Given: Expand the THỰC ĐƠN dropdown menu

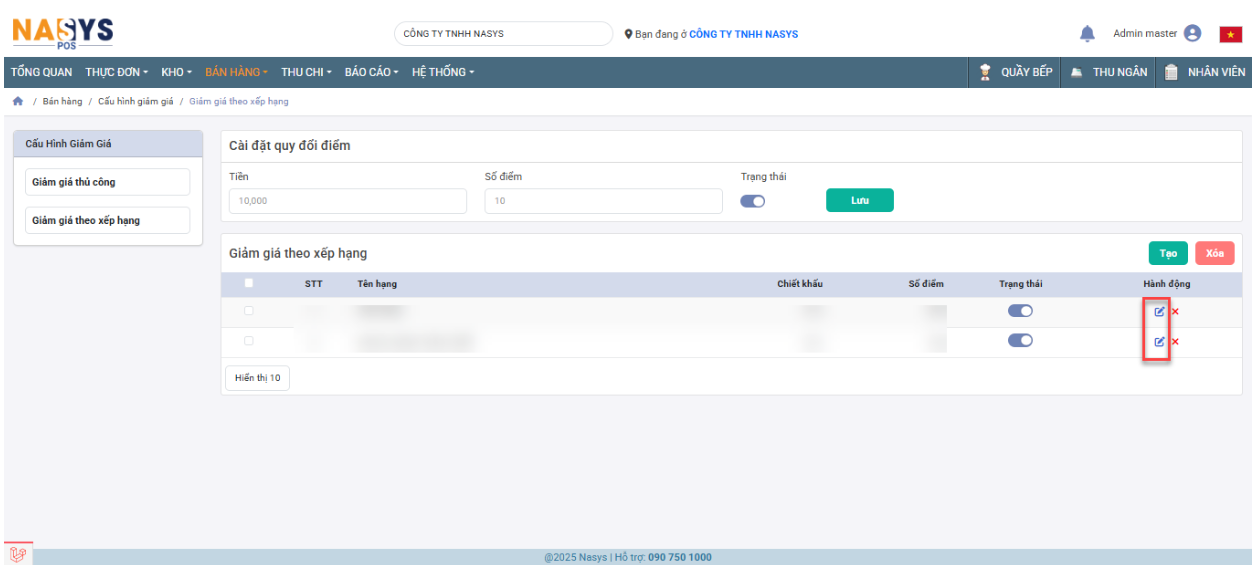Looking at the screenshot, I should (116, 72).
